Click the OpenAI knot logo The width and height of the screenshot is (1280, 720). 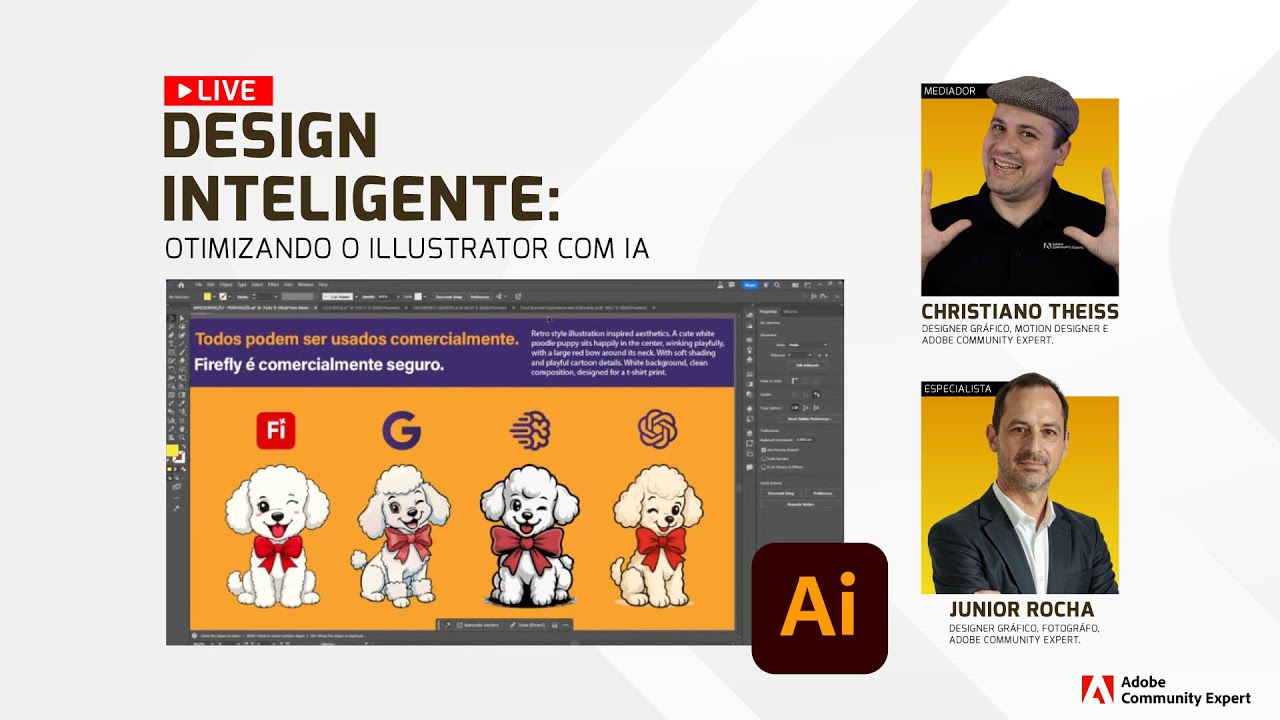pos(657,429)
